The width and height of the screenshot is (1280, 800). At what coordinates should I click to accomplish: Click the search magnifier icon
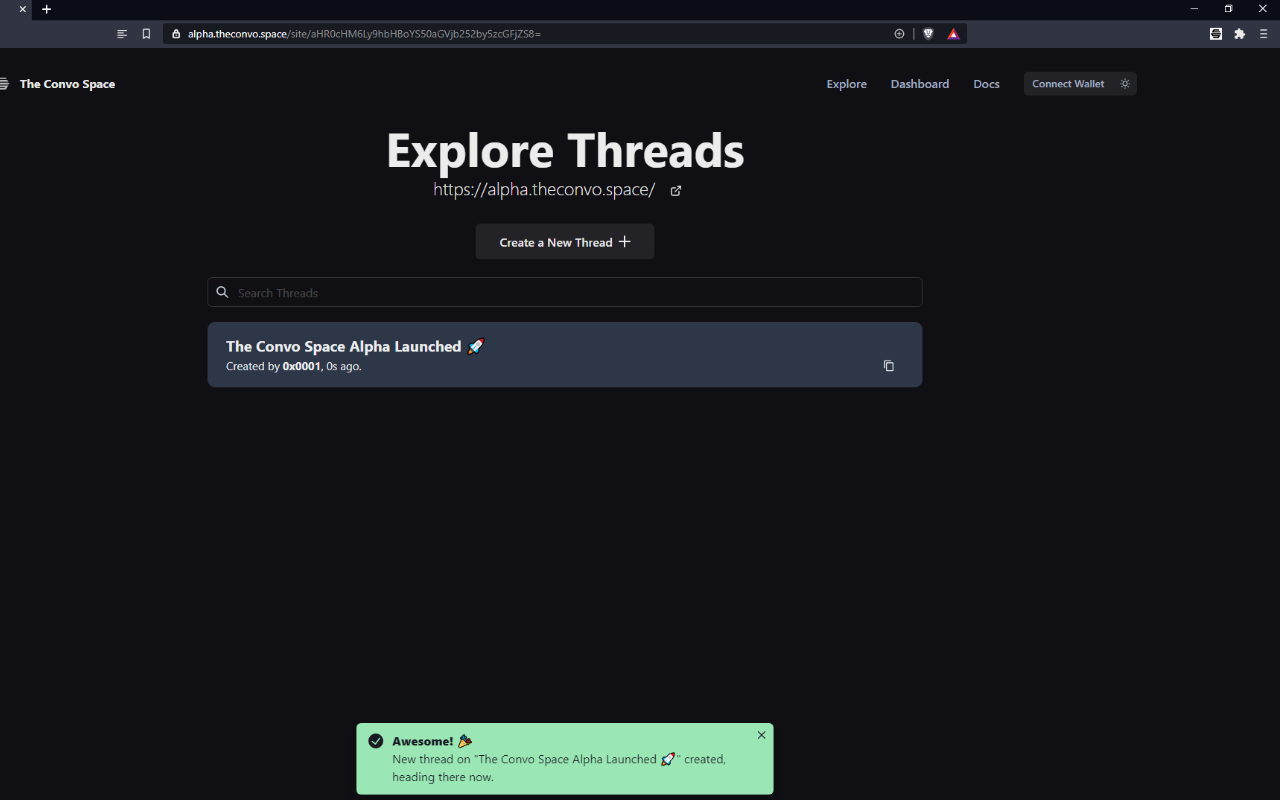223,292
